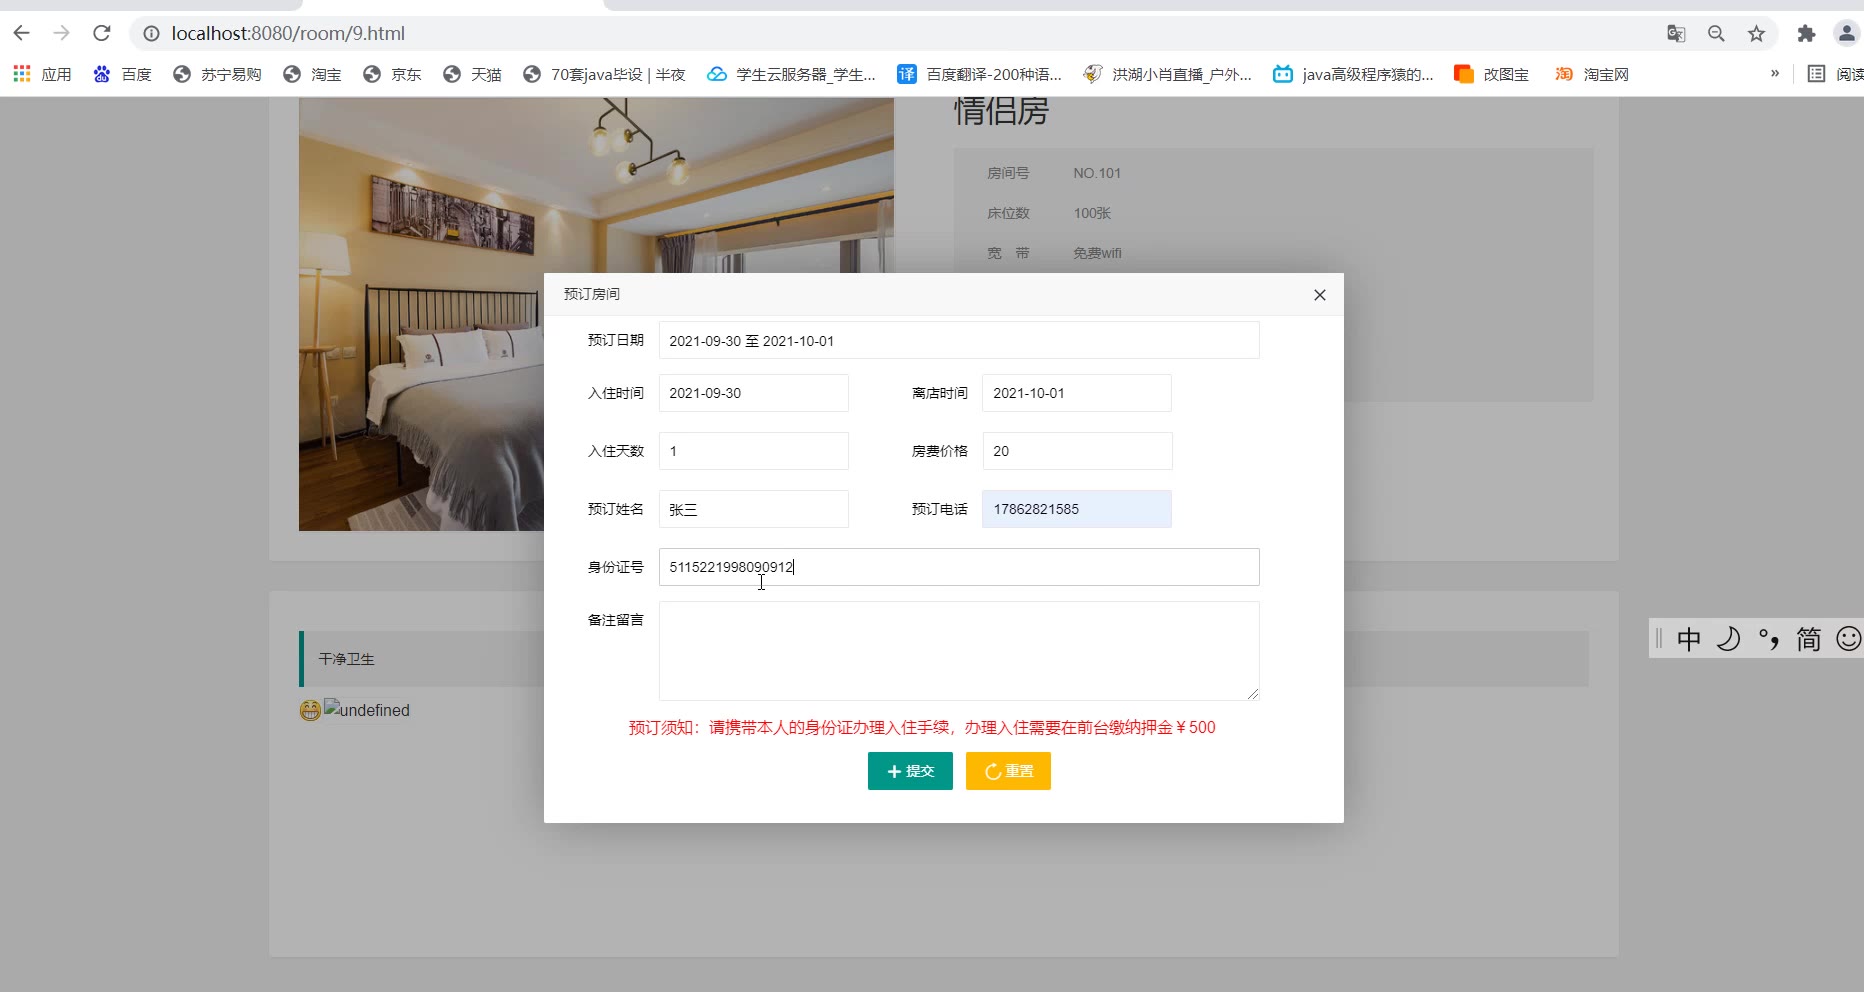1864x992 pixels.
Task: Click the grinning emoji in the review
Action: pos(310,710)
